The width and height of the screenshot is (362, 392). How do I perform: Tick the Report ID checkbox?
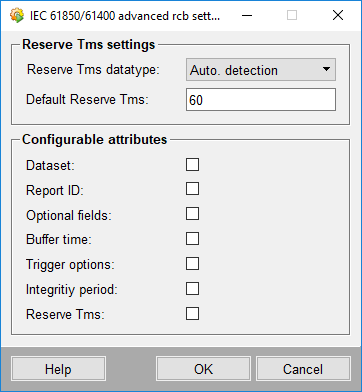click(192, 189)
